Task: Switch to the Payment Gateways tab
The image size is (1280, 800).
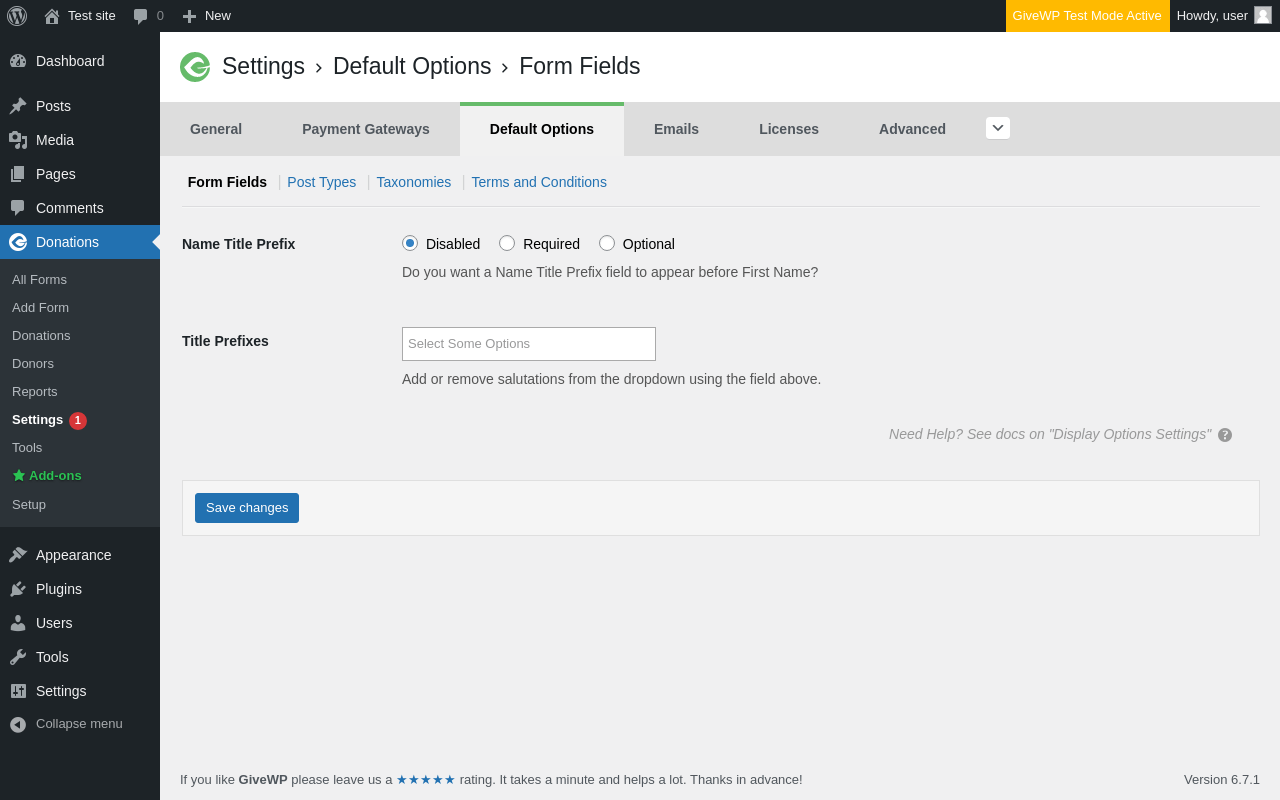Action: click(x=366, y=129)
